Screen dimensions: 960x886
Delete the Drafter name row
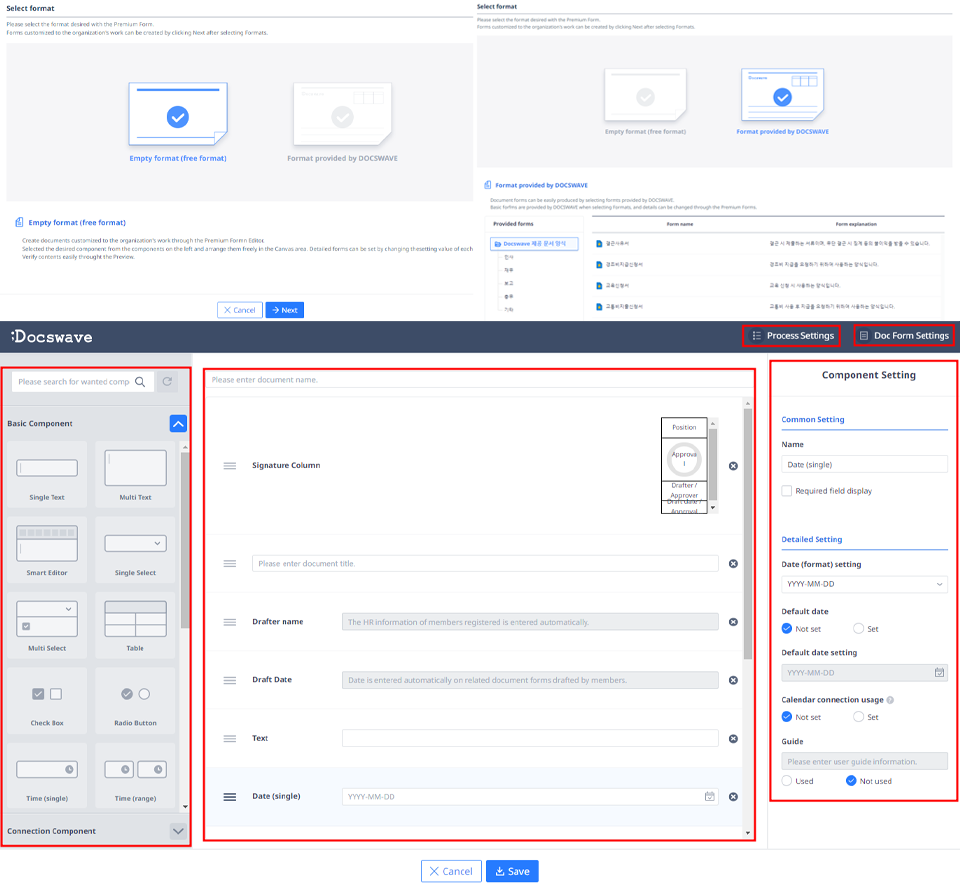tap(733, 622)
